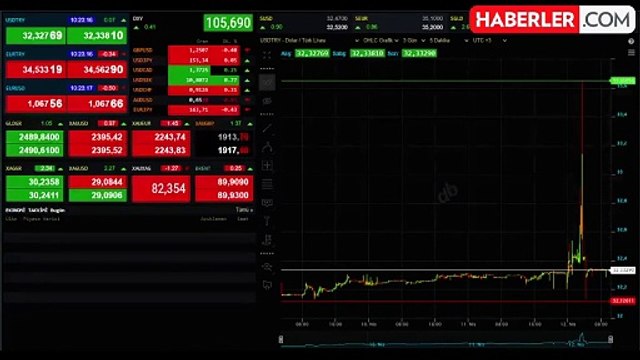Click the red tile value 2243,83
Viewport: 640px width, 360px height.
coord(161,150)
